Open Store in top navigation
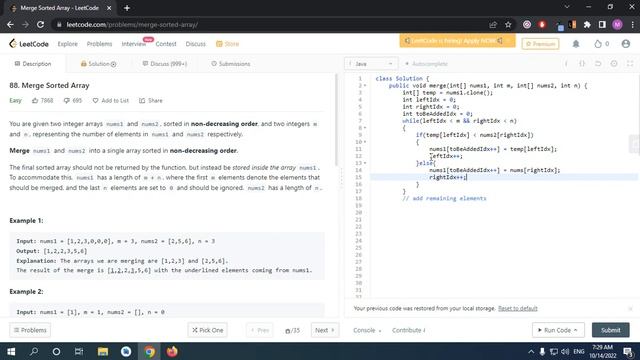This screenshot has height=360, width=640. (227, 44)
